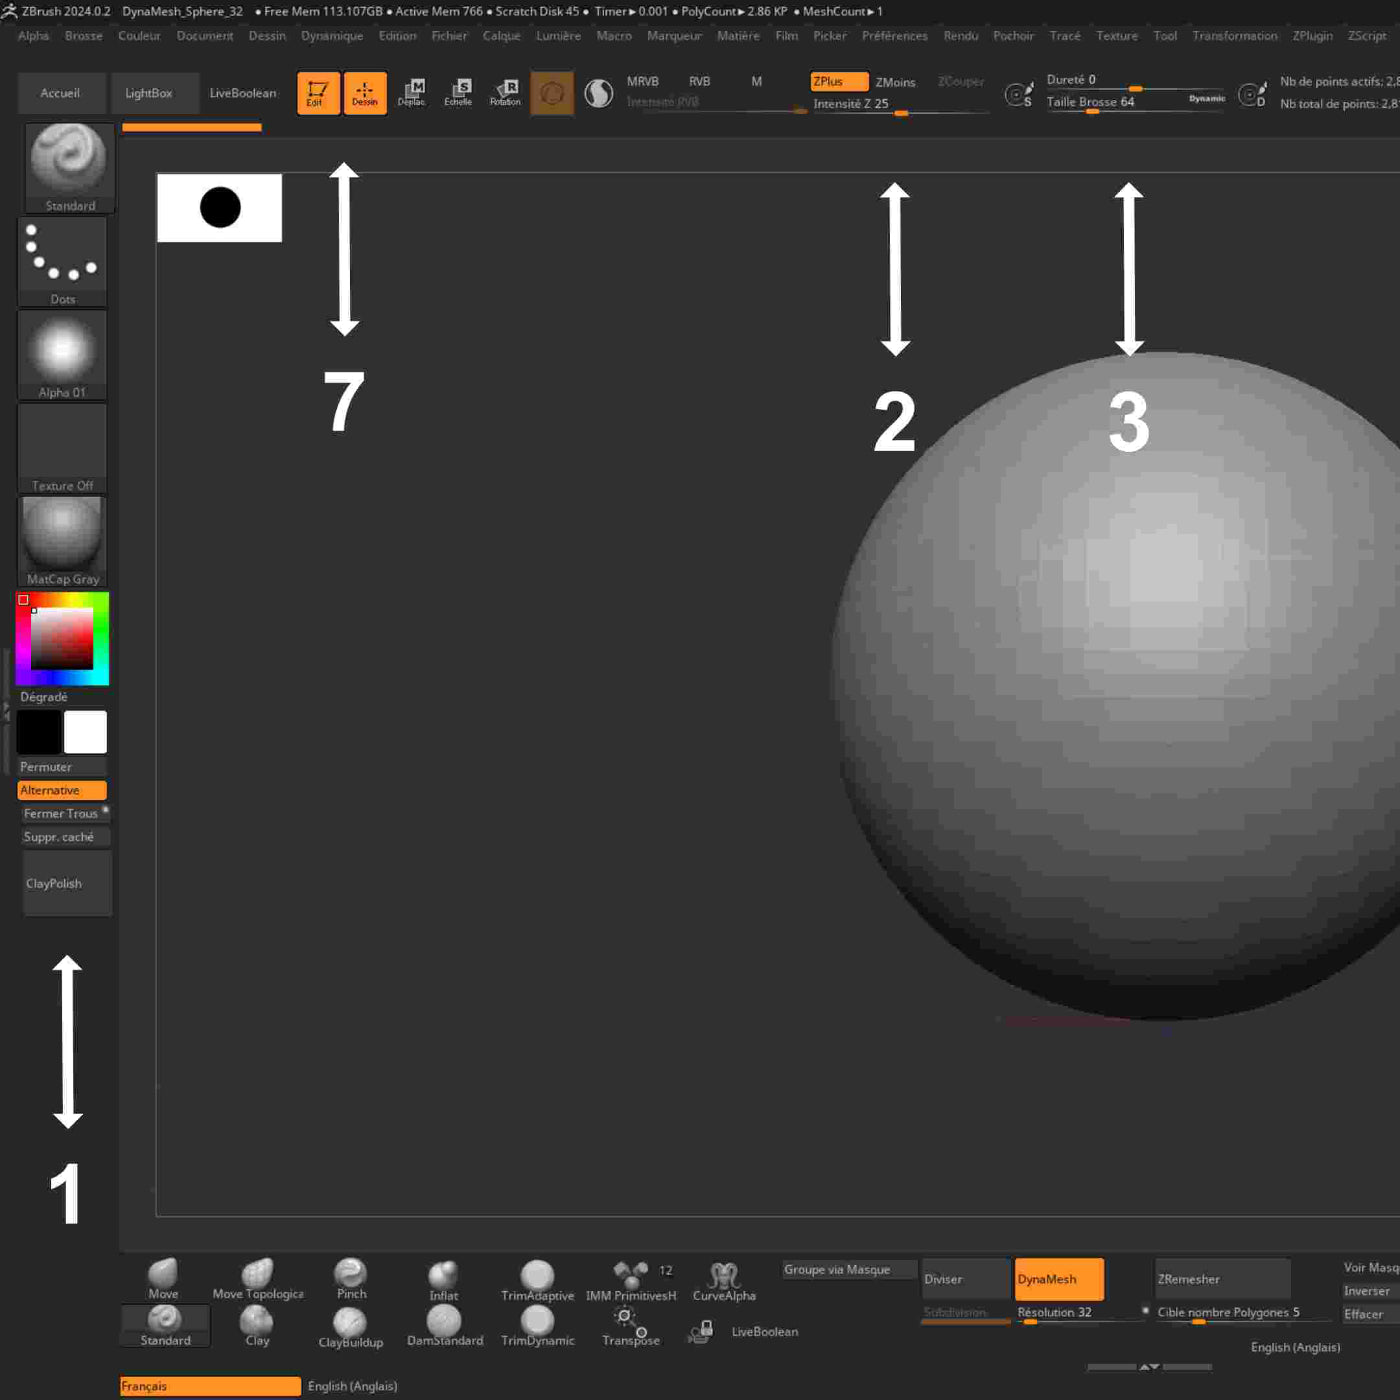1400x1400 pixels.
Task: Toggle the DynaMesh button
Action: 1058,1279
